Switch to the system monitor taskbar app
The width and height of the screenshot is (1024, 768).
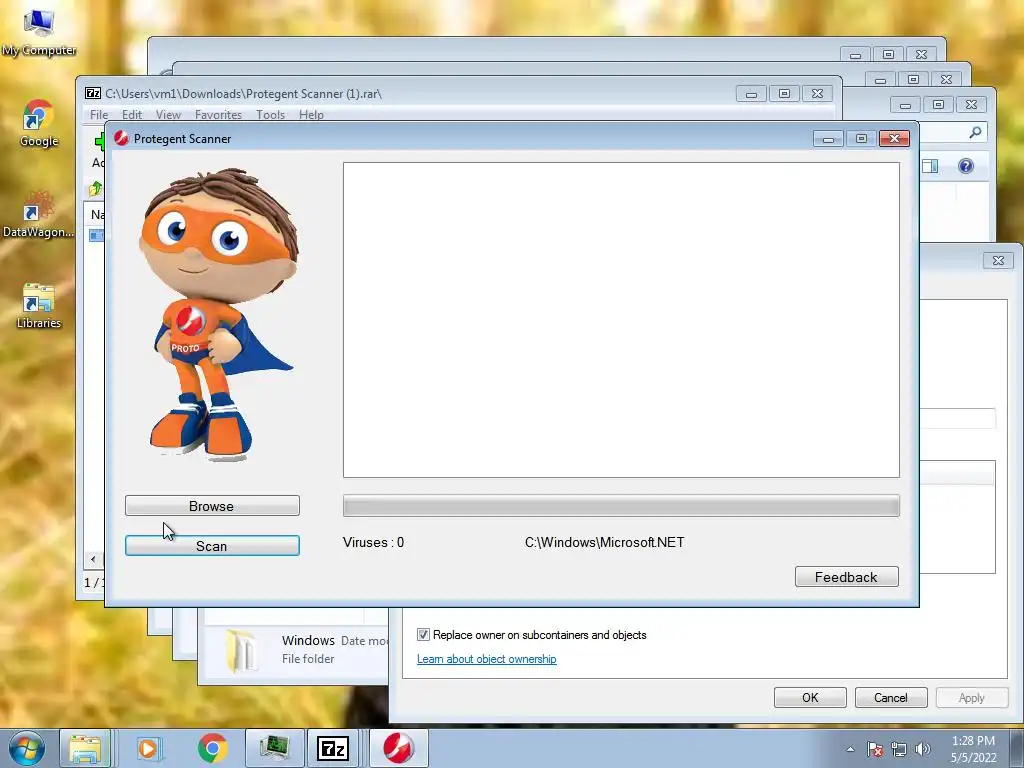tap(274, 748)
